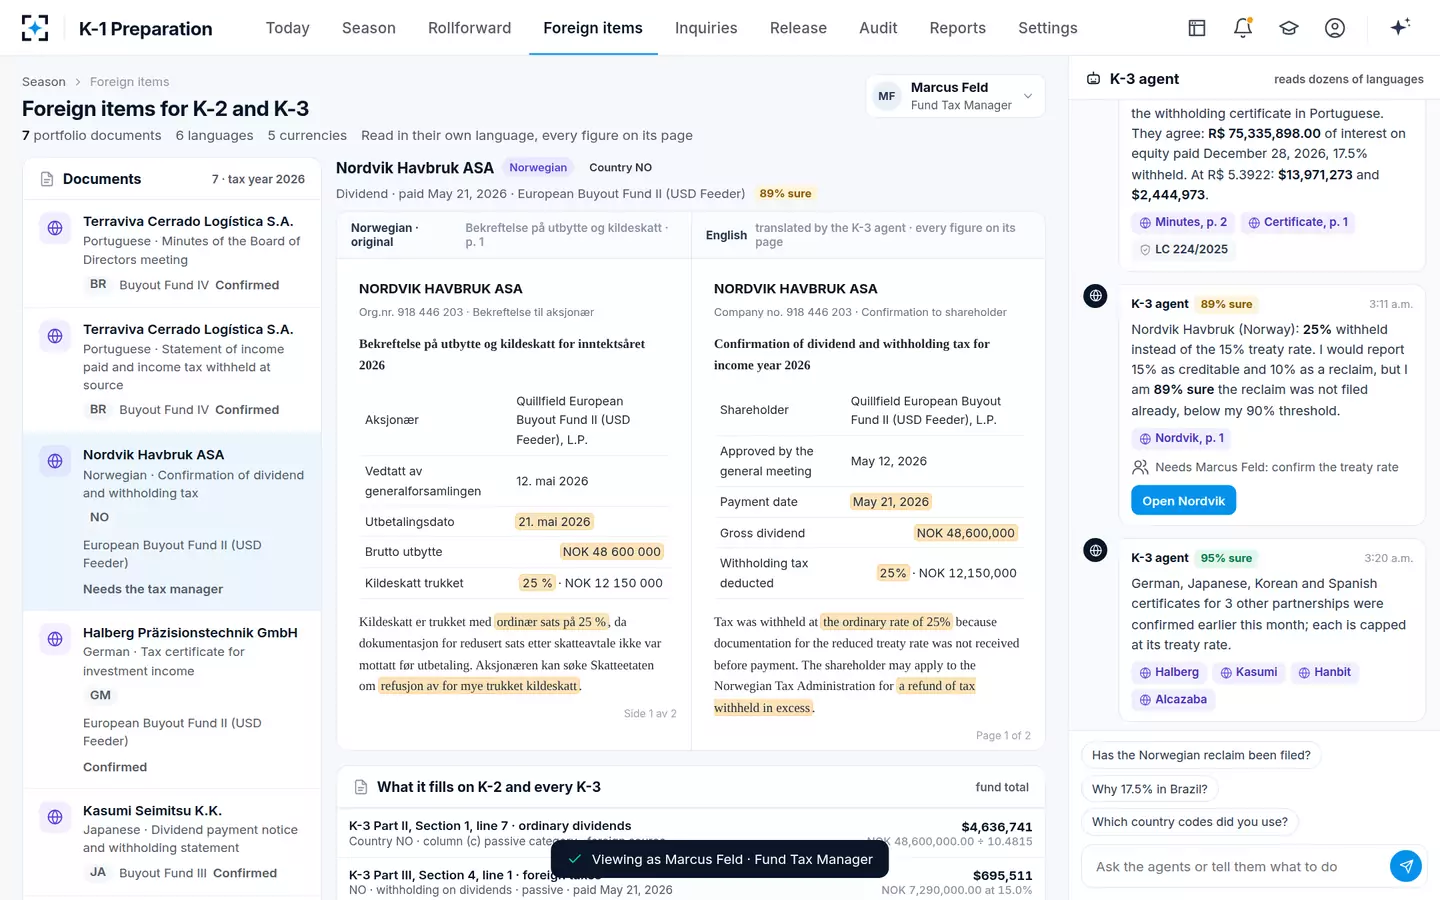
Task: Open the 'Nordvik, p. 1' citation chip
Action: (x=1181, y=438)
